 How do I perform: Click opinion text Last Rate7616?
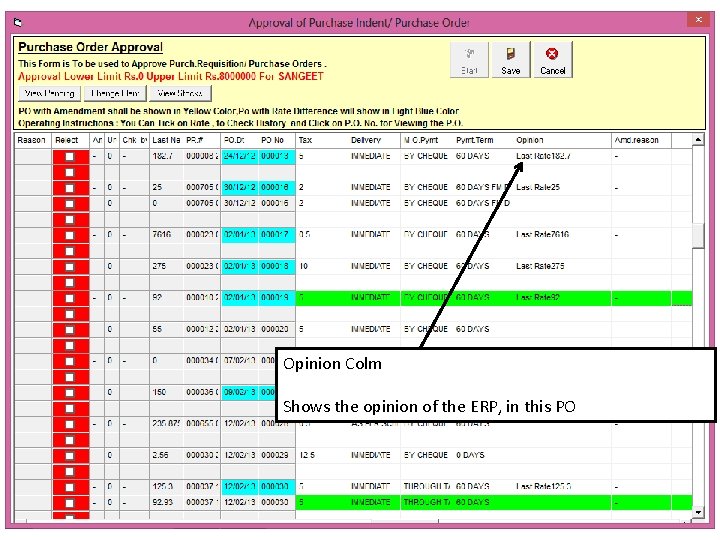pos(542,235)
